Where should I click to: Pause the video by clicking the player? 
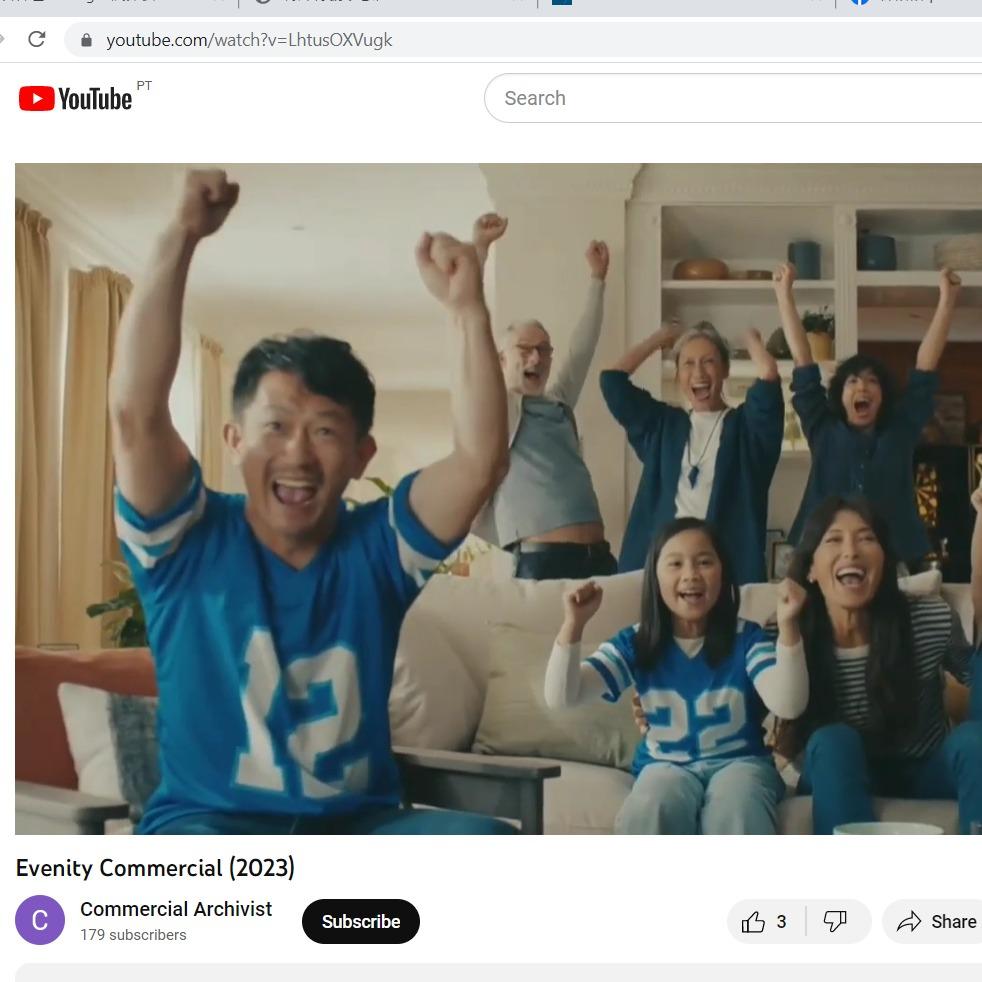(x=497, y=500)
